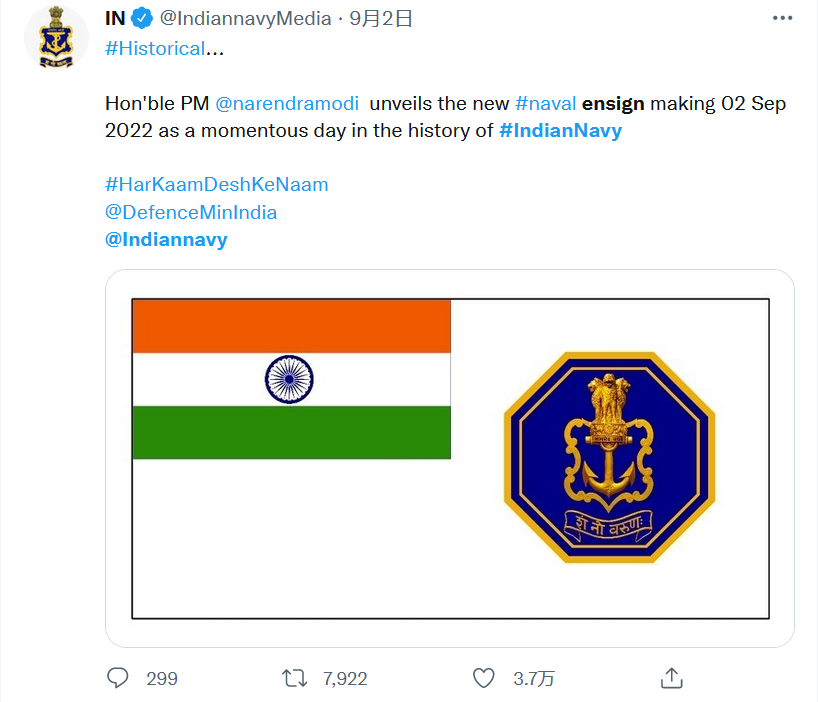Click the 299 replies count
Screen dimensions: 818x702
(161, 678)
